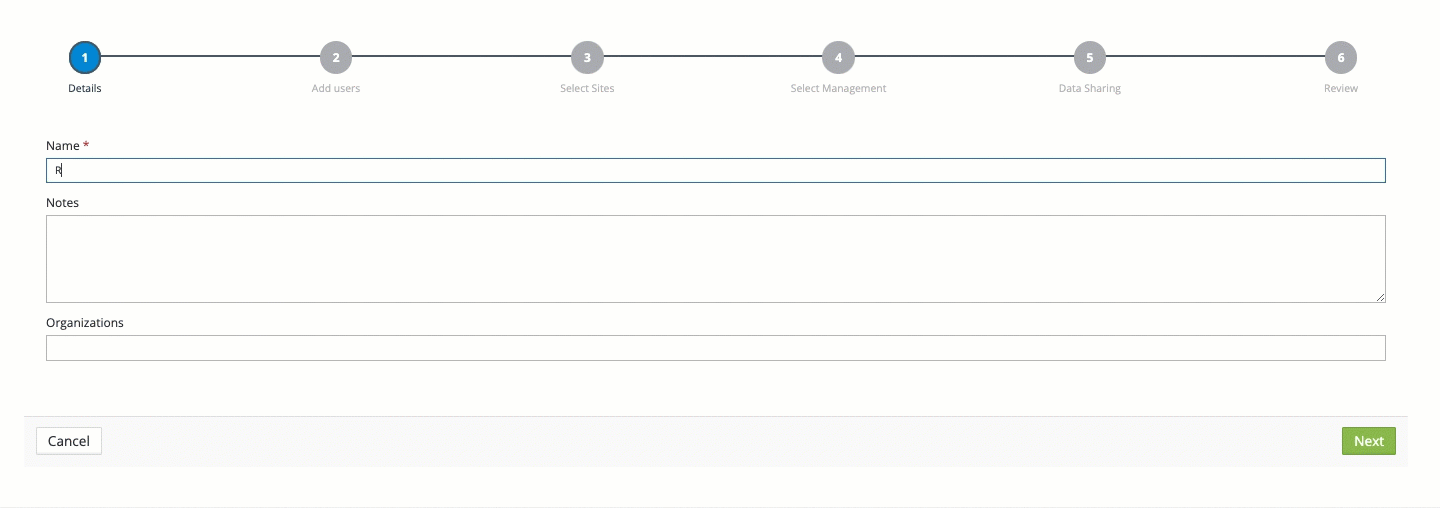The image size is (1440, 508).
Task: Go to step 5 Data Sharing
Action: click(1090, 58)
